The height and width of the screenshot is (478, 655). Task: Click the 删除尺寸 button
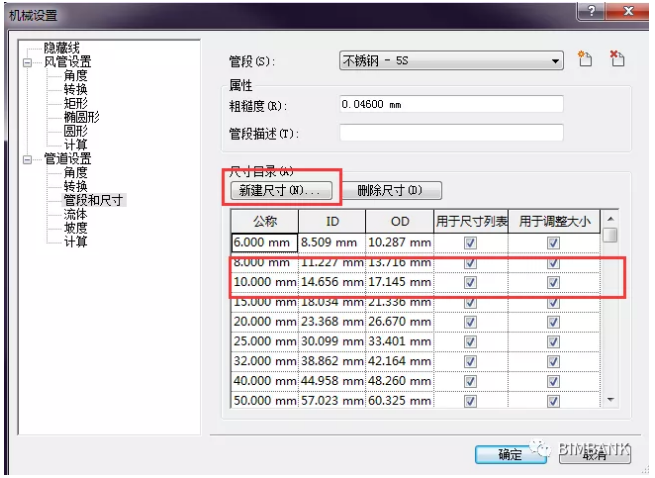(x=392, y=191)
